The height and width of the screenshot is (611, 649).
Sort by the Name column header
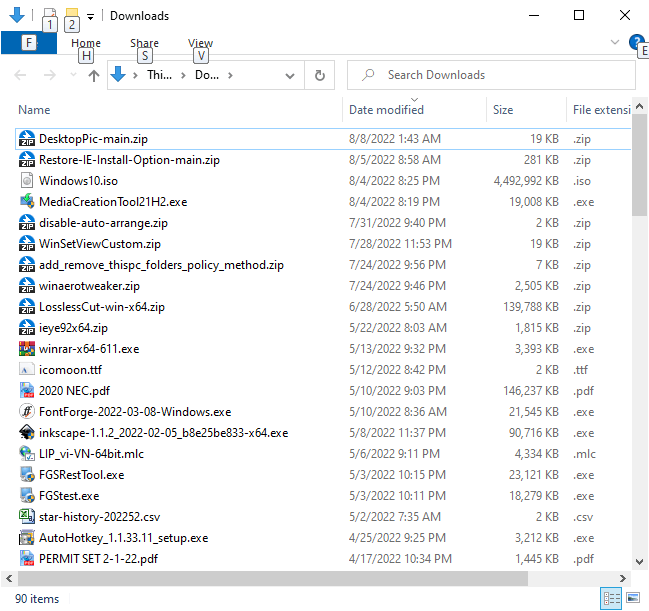click(34, 110)
